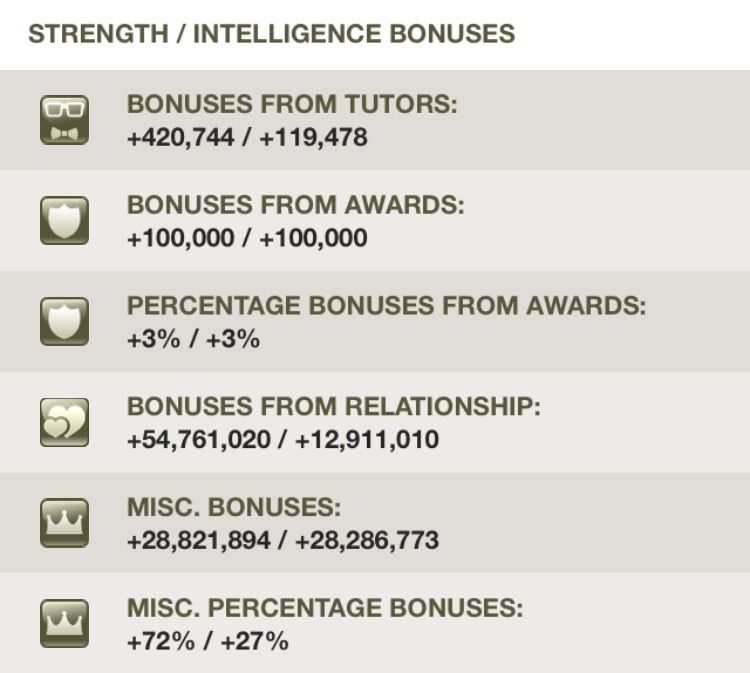Click the shield icon beside Bonuses From Awards
The image size is (750, 673).
pos(64,221)
